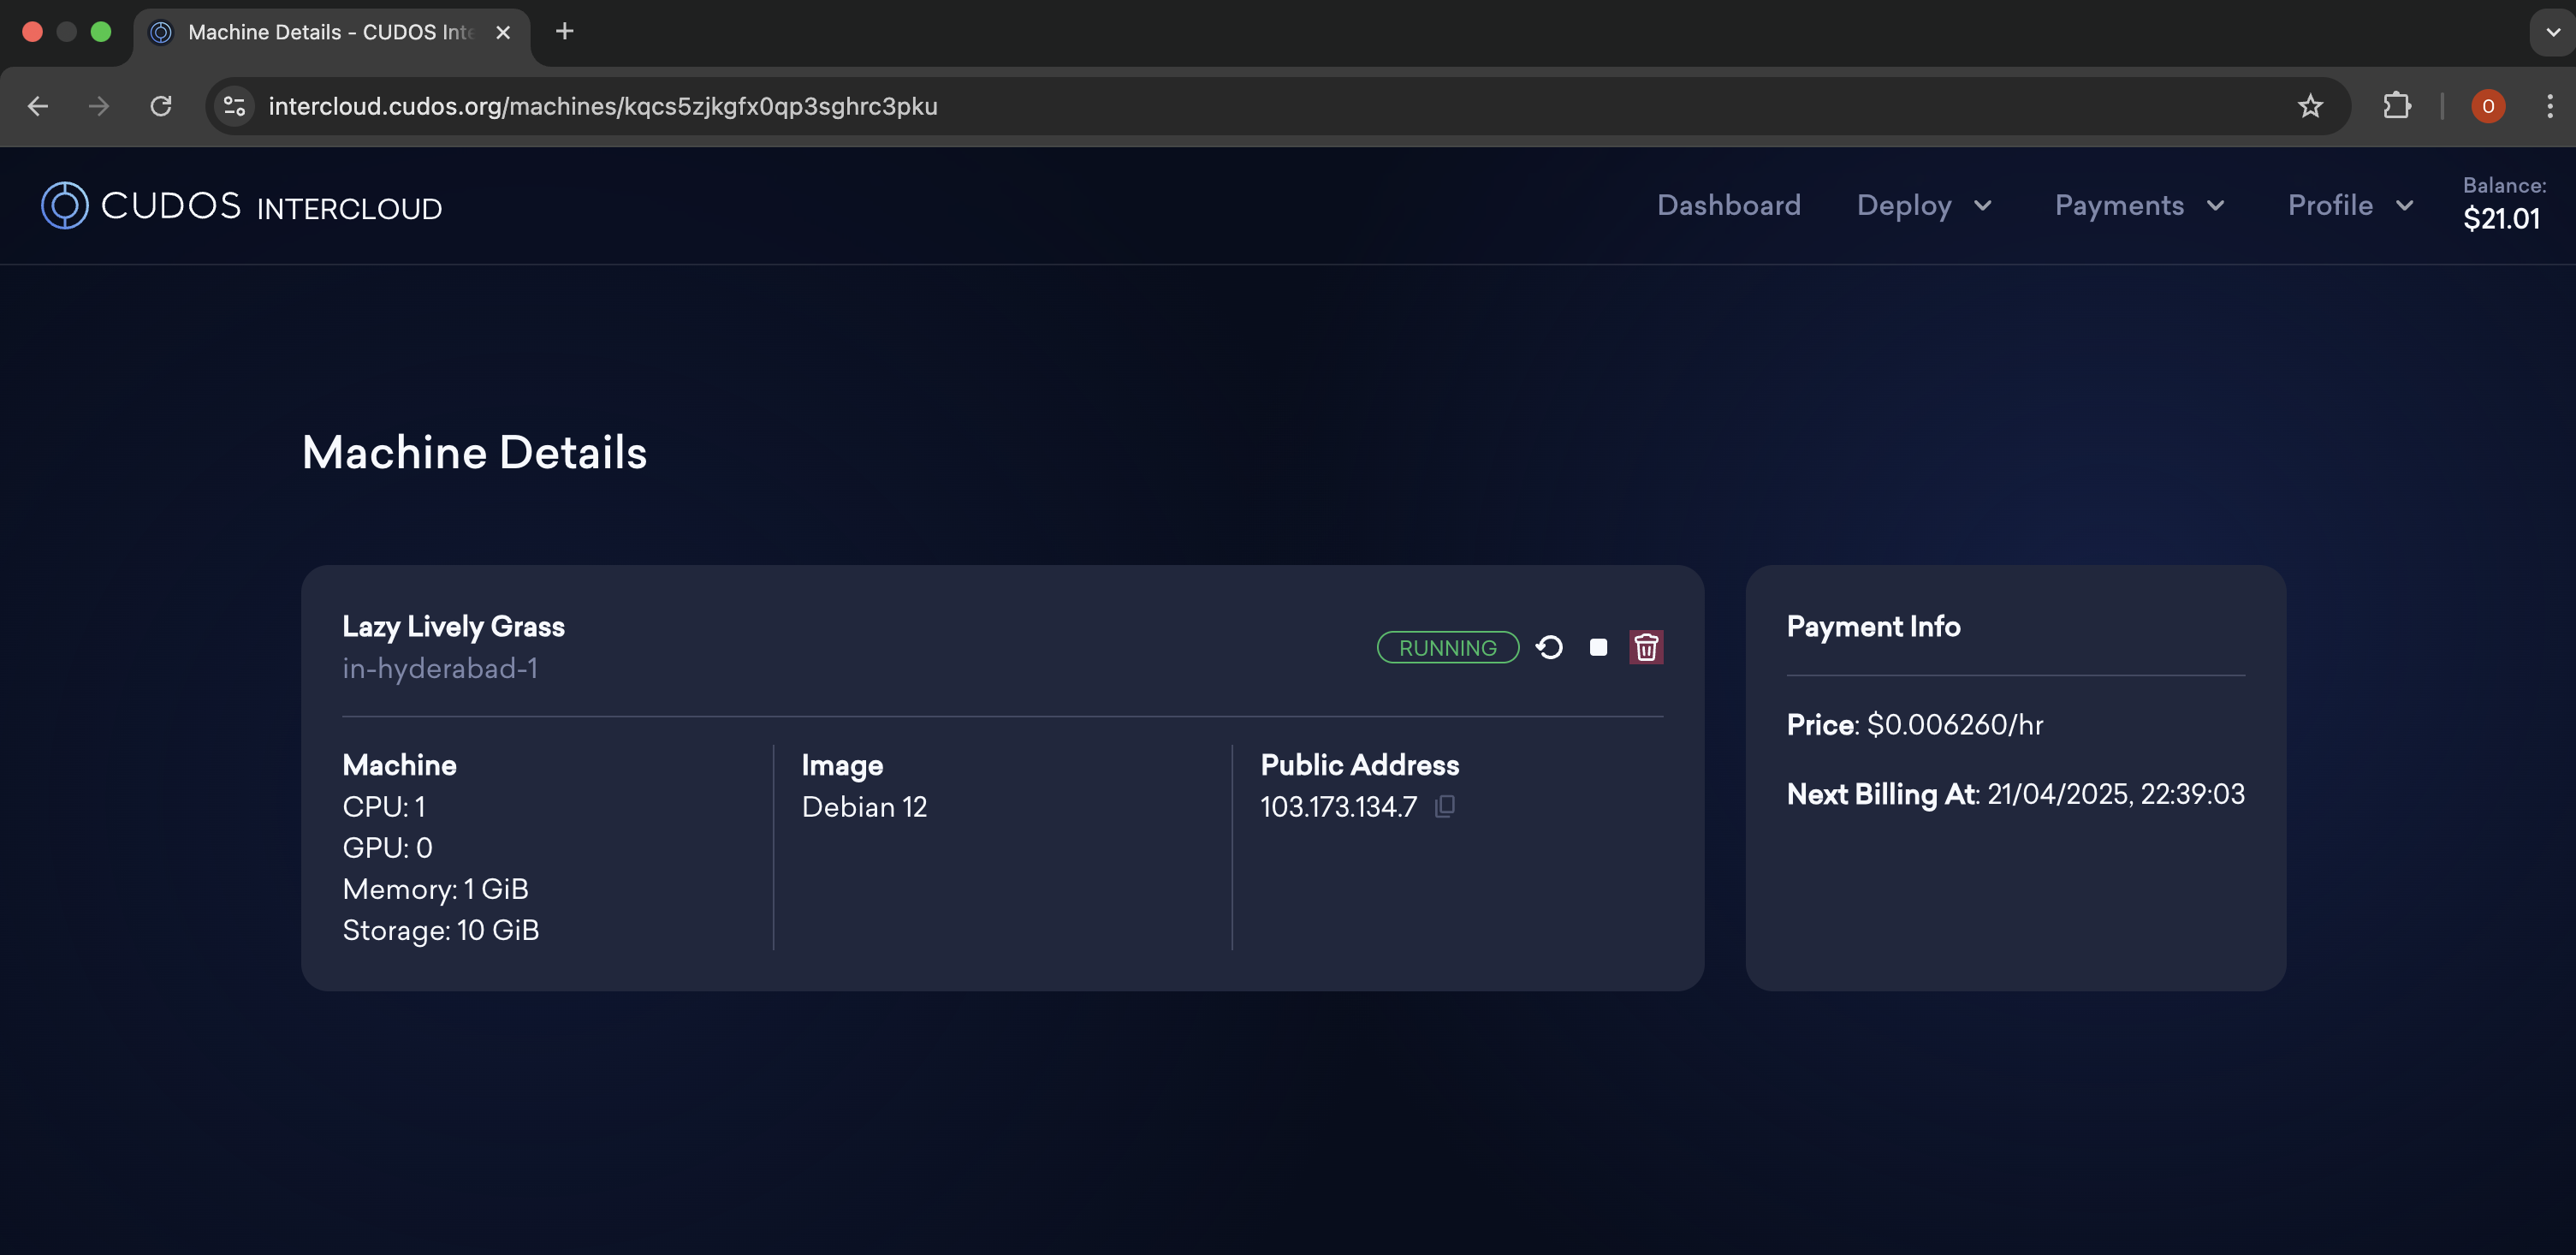Open the browser extensions puzzle icon
Image resolution: width=2576 pixels, height=1255 pixels.
[x=2396, y=106]
